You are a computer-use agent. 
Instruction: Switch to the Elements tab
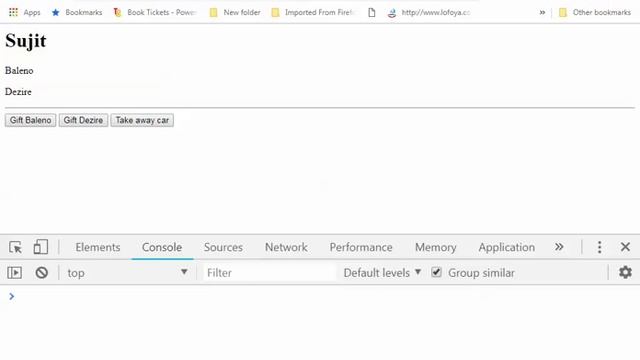98,247
